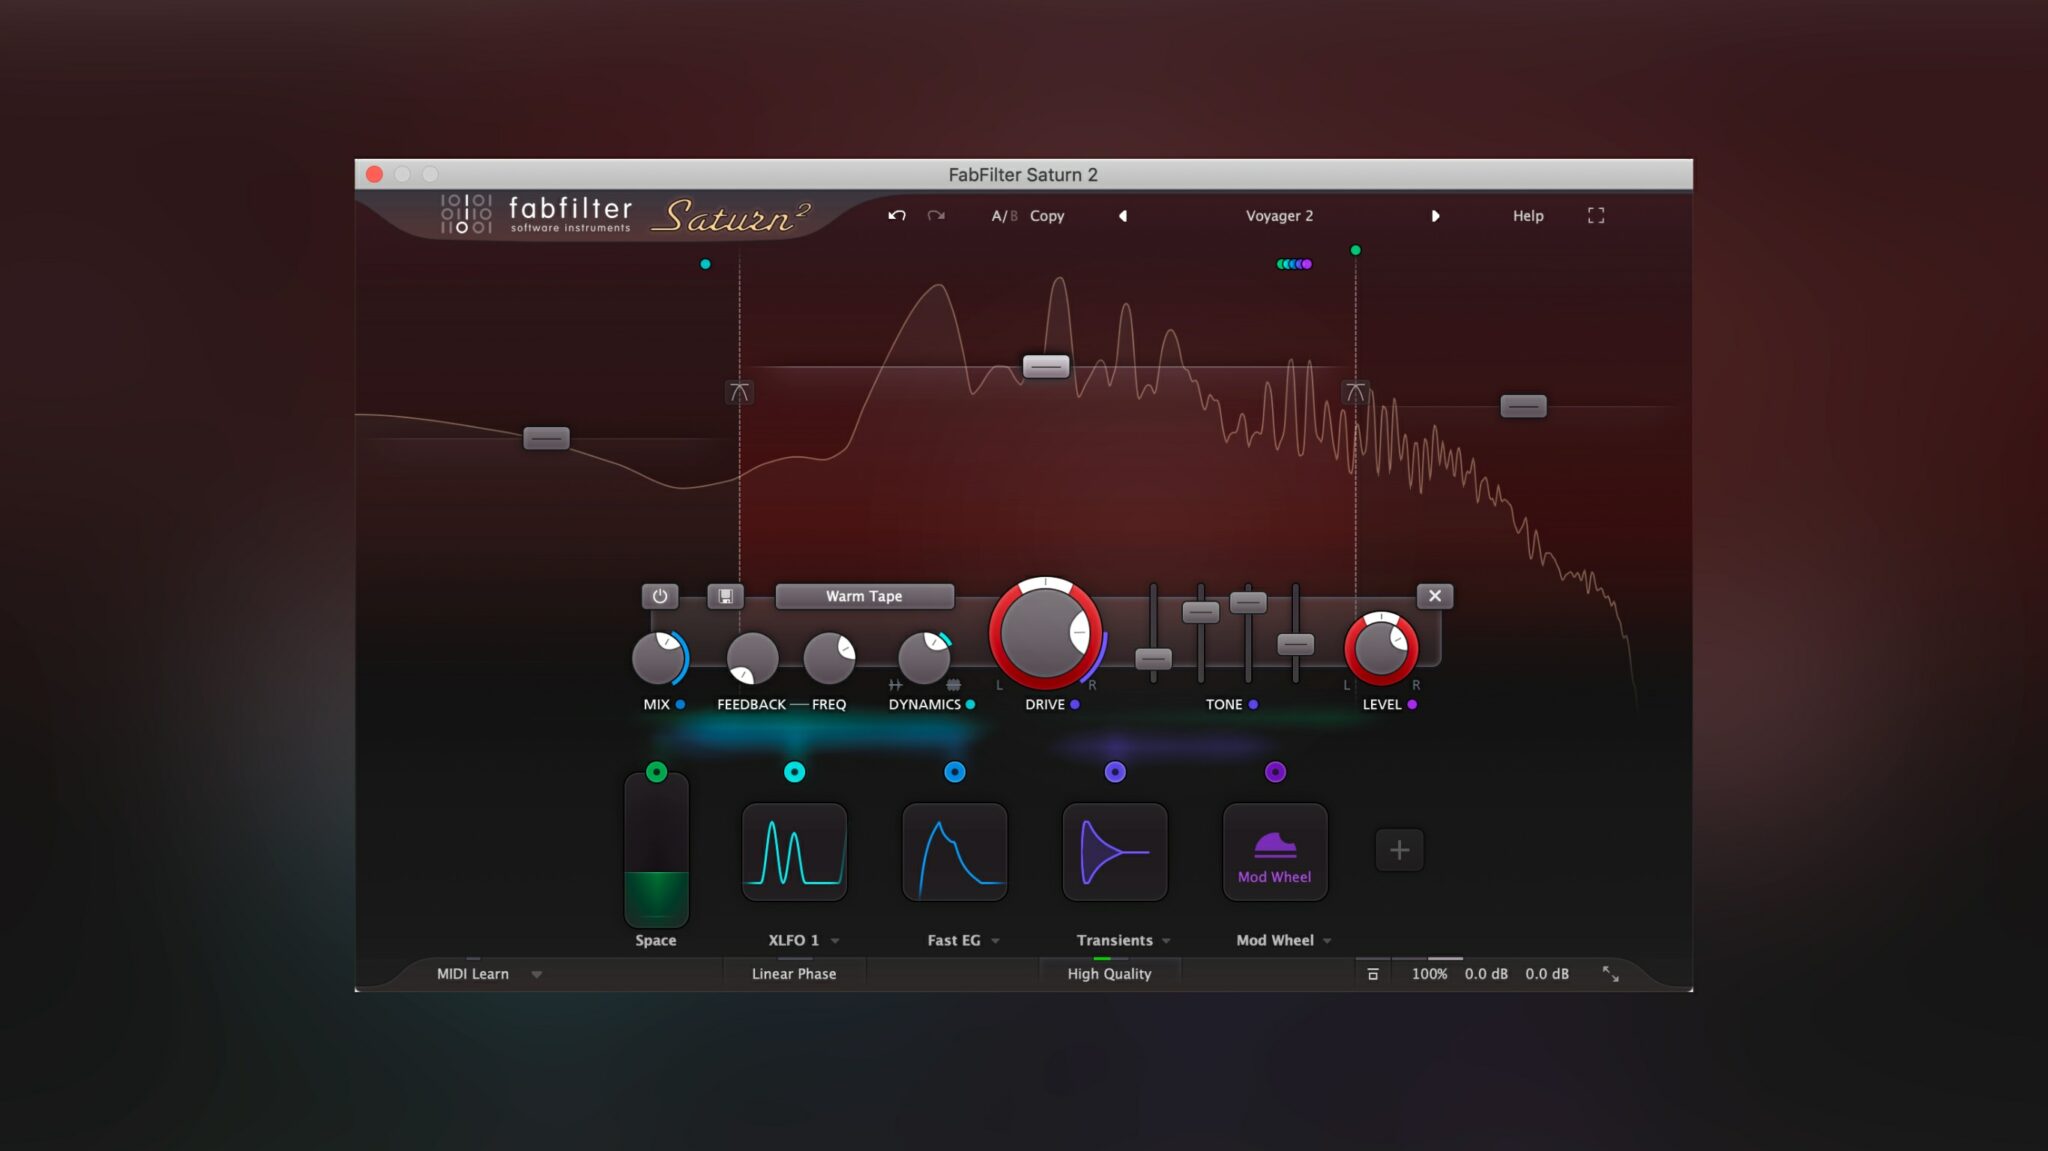Click the DYNAMICS modulation indicator dot
2048x1151 pixels.
tap(970, 705)
